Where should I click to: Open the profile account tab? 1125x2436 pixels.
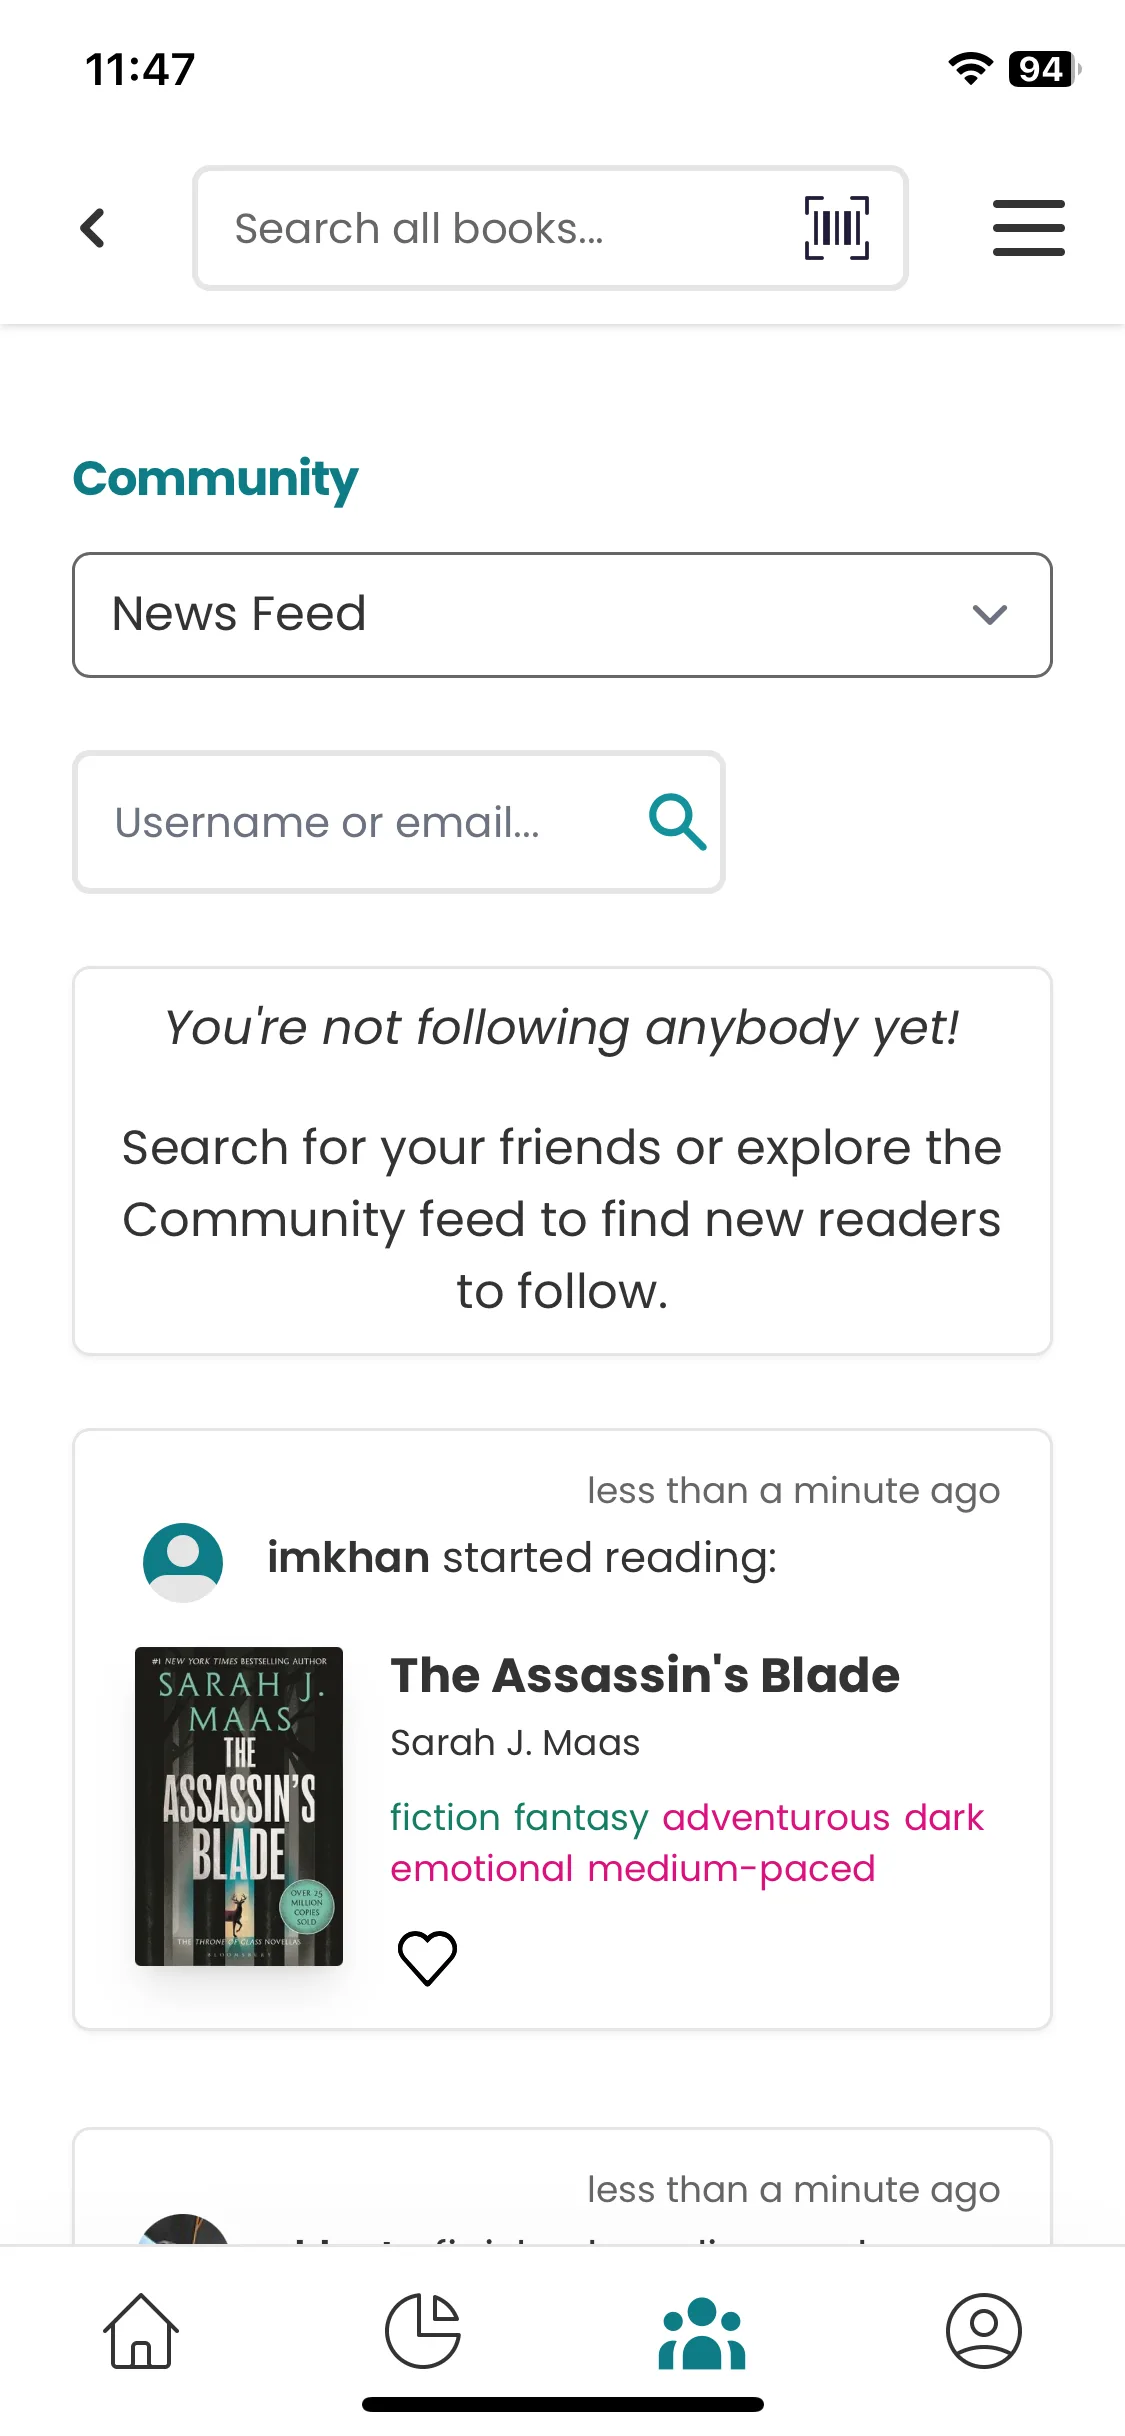click(983, 2330)
